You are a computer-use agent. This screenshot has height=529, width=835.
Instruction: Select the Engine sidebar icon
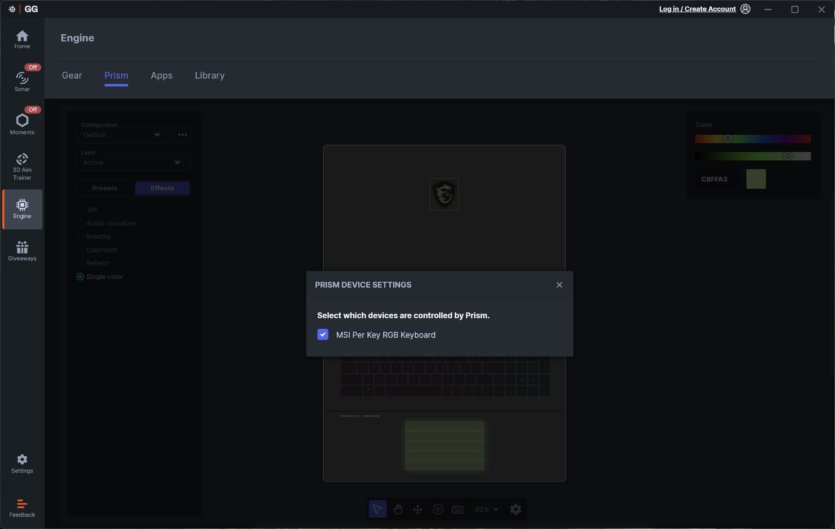[x=22, y=209]
